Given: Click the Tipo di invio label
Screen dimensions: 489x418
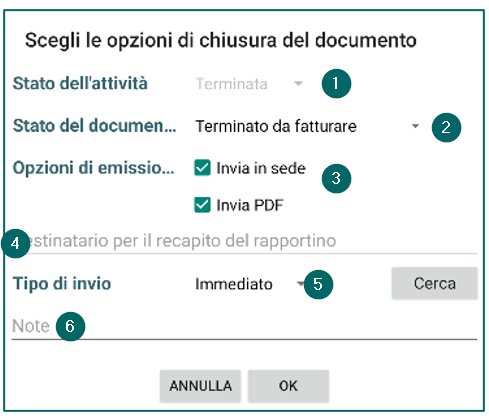Looking at the screenshot, I should point(62,284).
